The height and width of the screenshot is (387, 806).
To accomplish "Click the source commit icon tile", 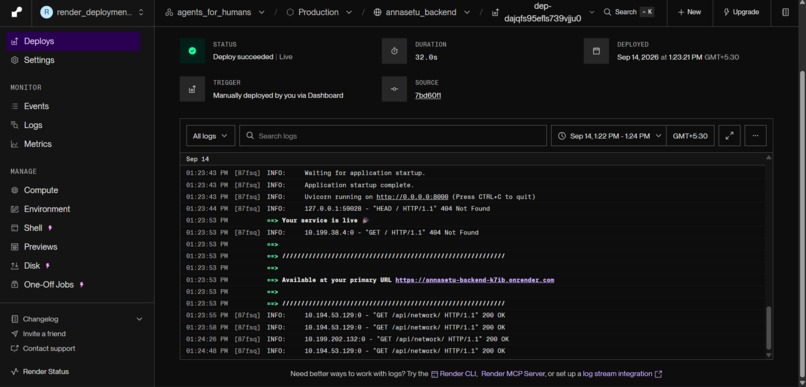I will click(394, 89).
